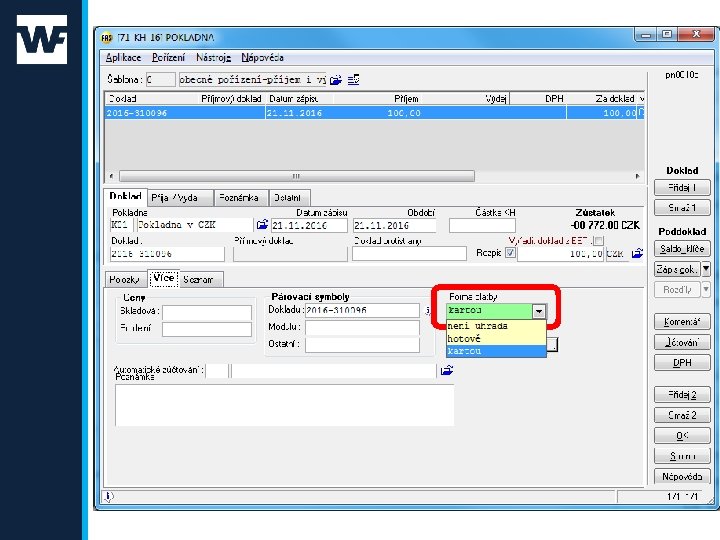
Task: Click the DPH button
Action: coord(682,363)
